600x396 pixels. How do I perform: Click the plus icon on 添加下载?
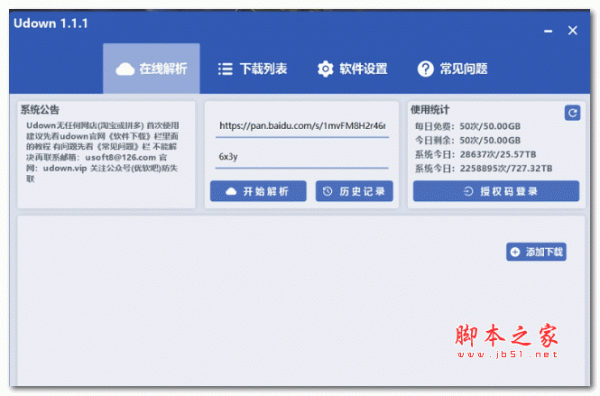pyautogui.click(x=515, y=252)
